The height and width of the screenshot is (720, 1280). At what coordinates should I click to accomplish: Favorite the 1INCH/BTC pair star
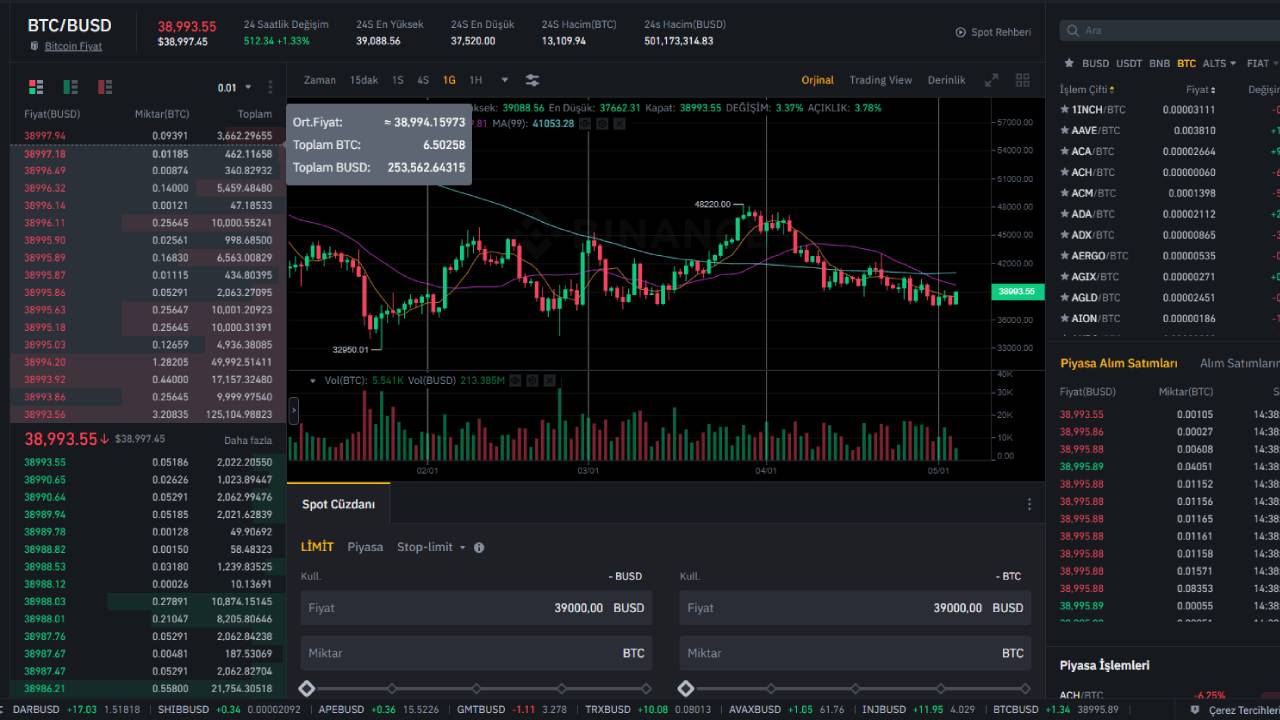point(1064,110)
